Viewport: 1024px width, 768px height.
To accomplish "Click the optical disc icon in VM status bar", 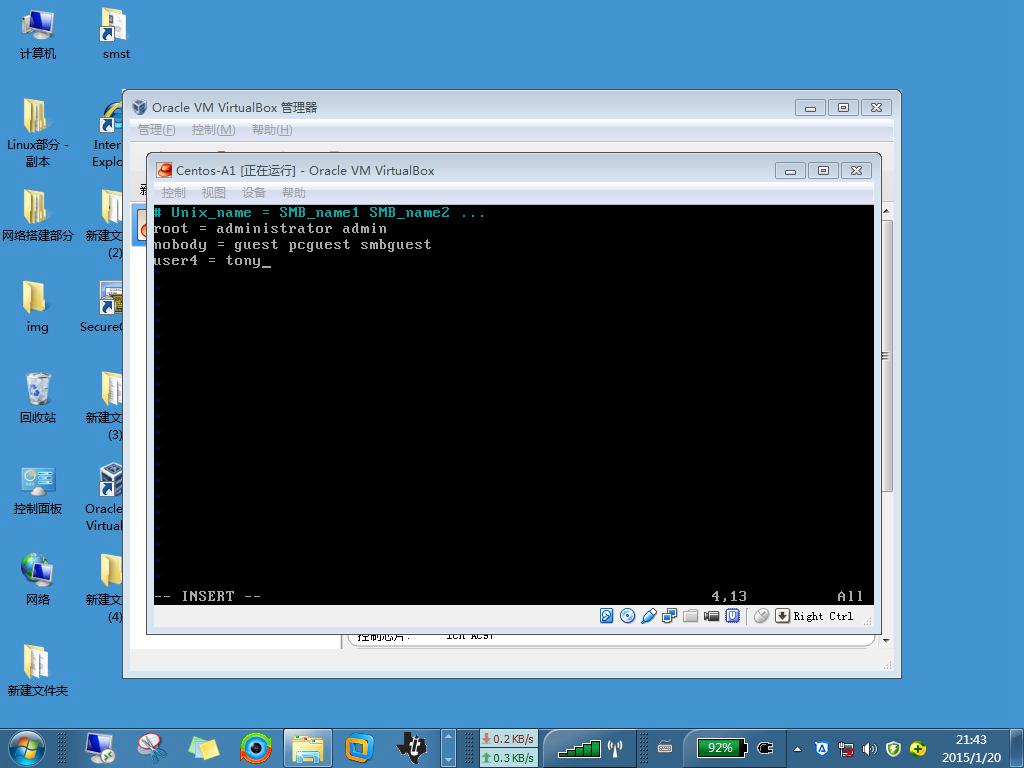I will pyautogui.click(x=628, y=616).
